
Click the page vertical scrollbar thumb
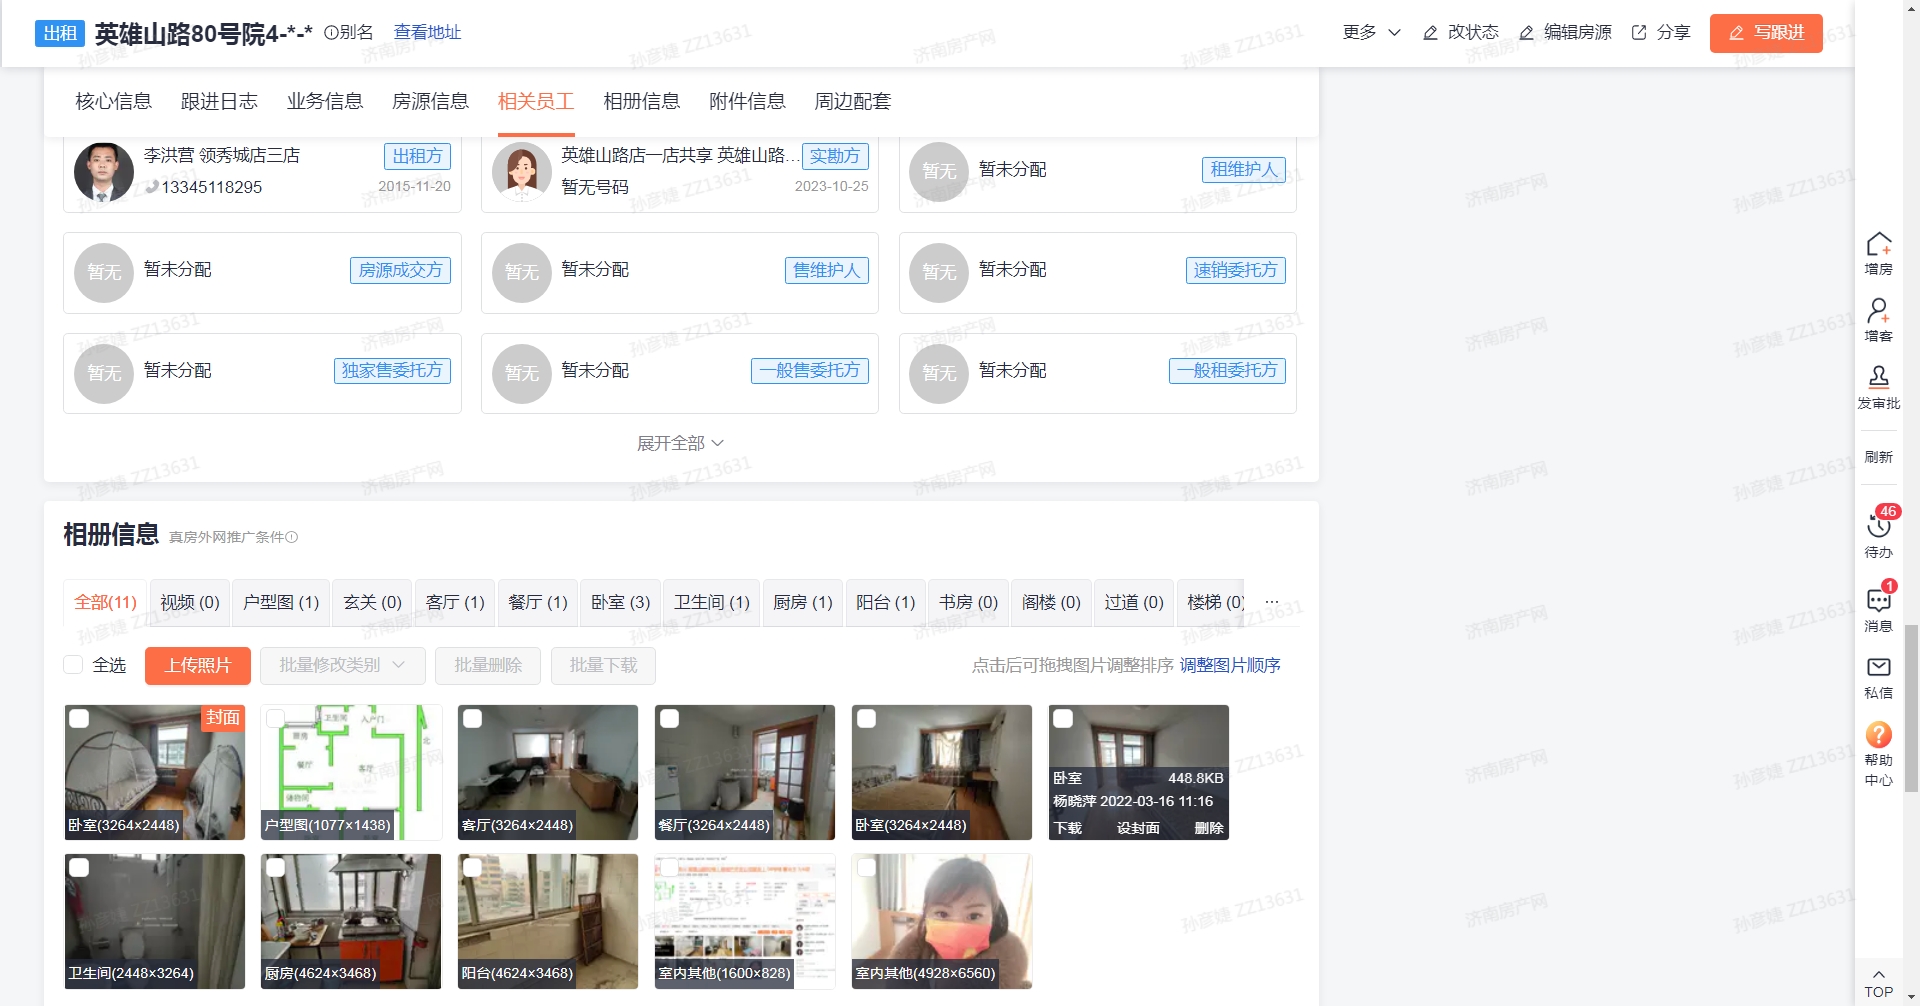pos(1911,707)
